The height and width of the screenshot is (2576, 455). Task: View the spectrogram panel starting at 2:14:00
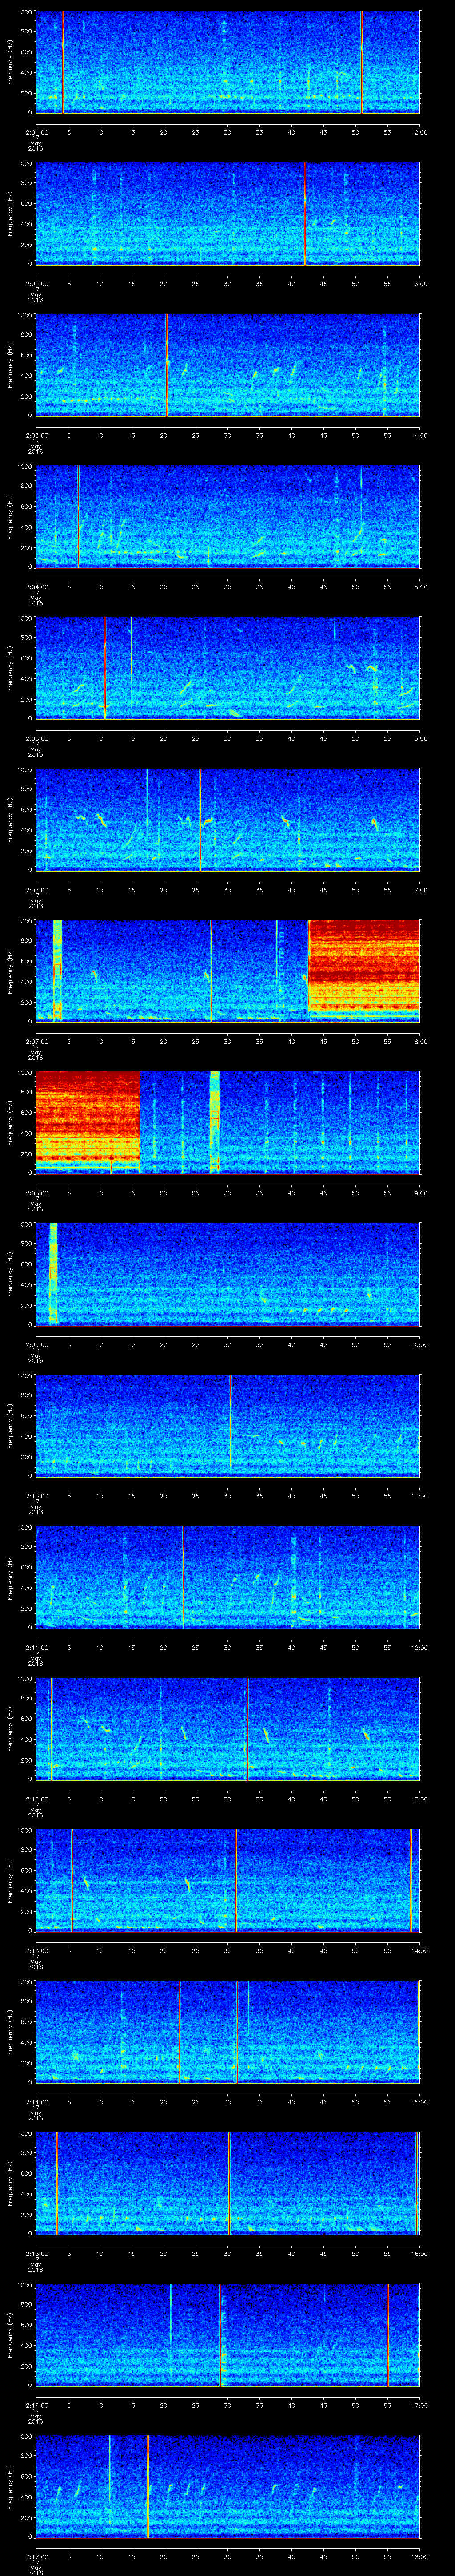[227, 2032]
